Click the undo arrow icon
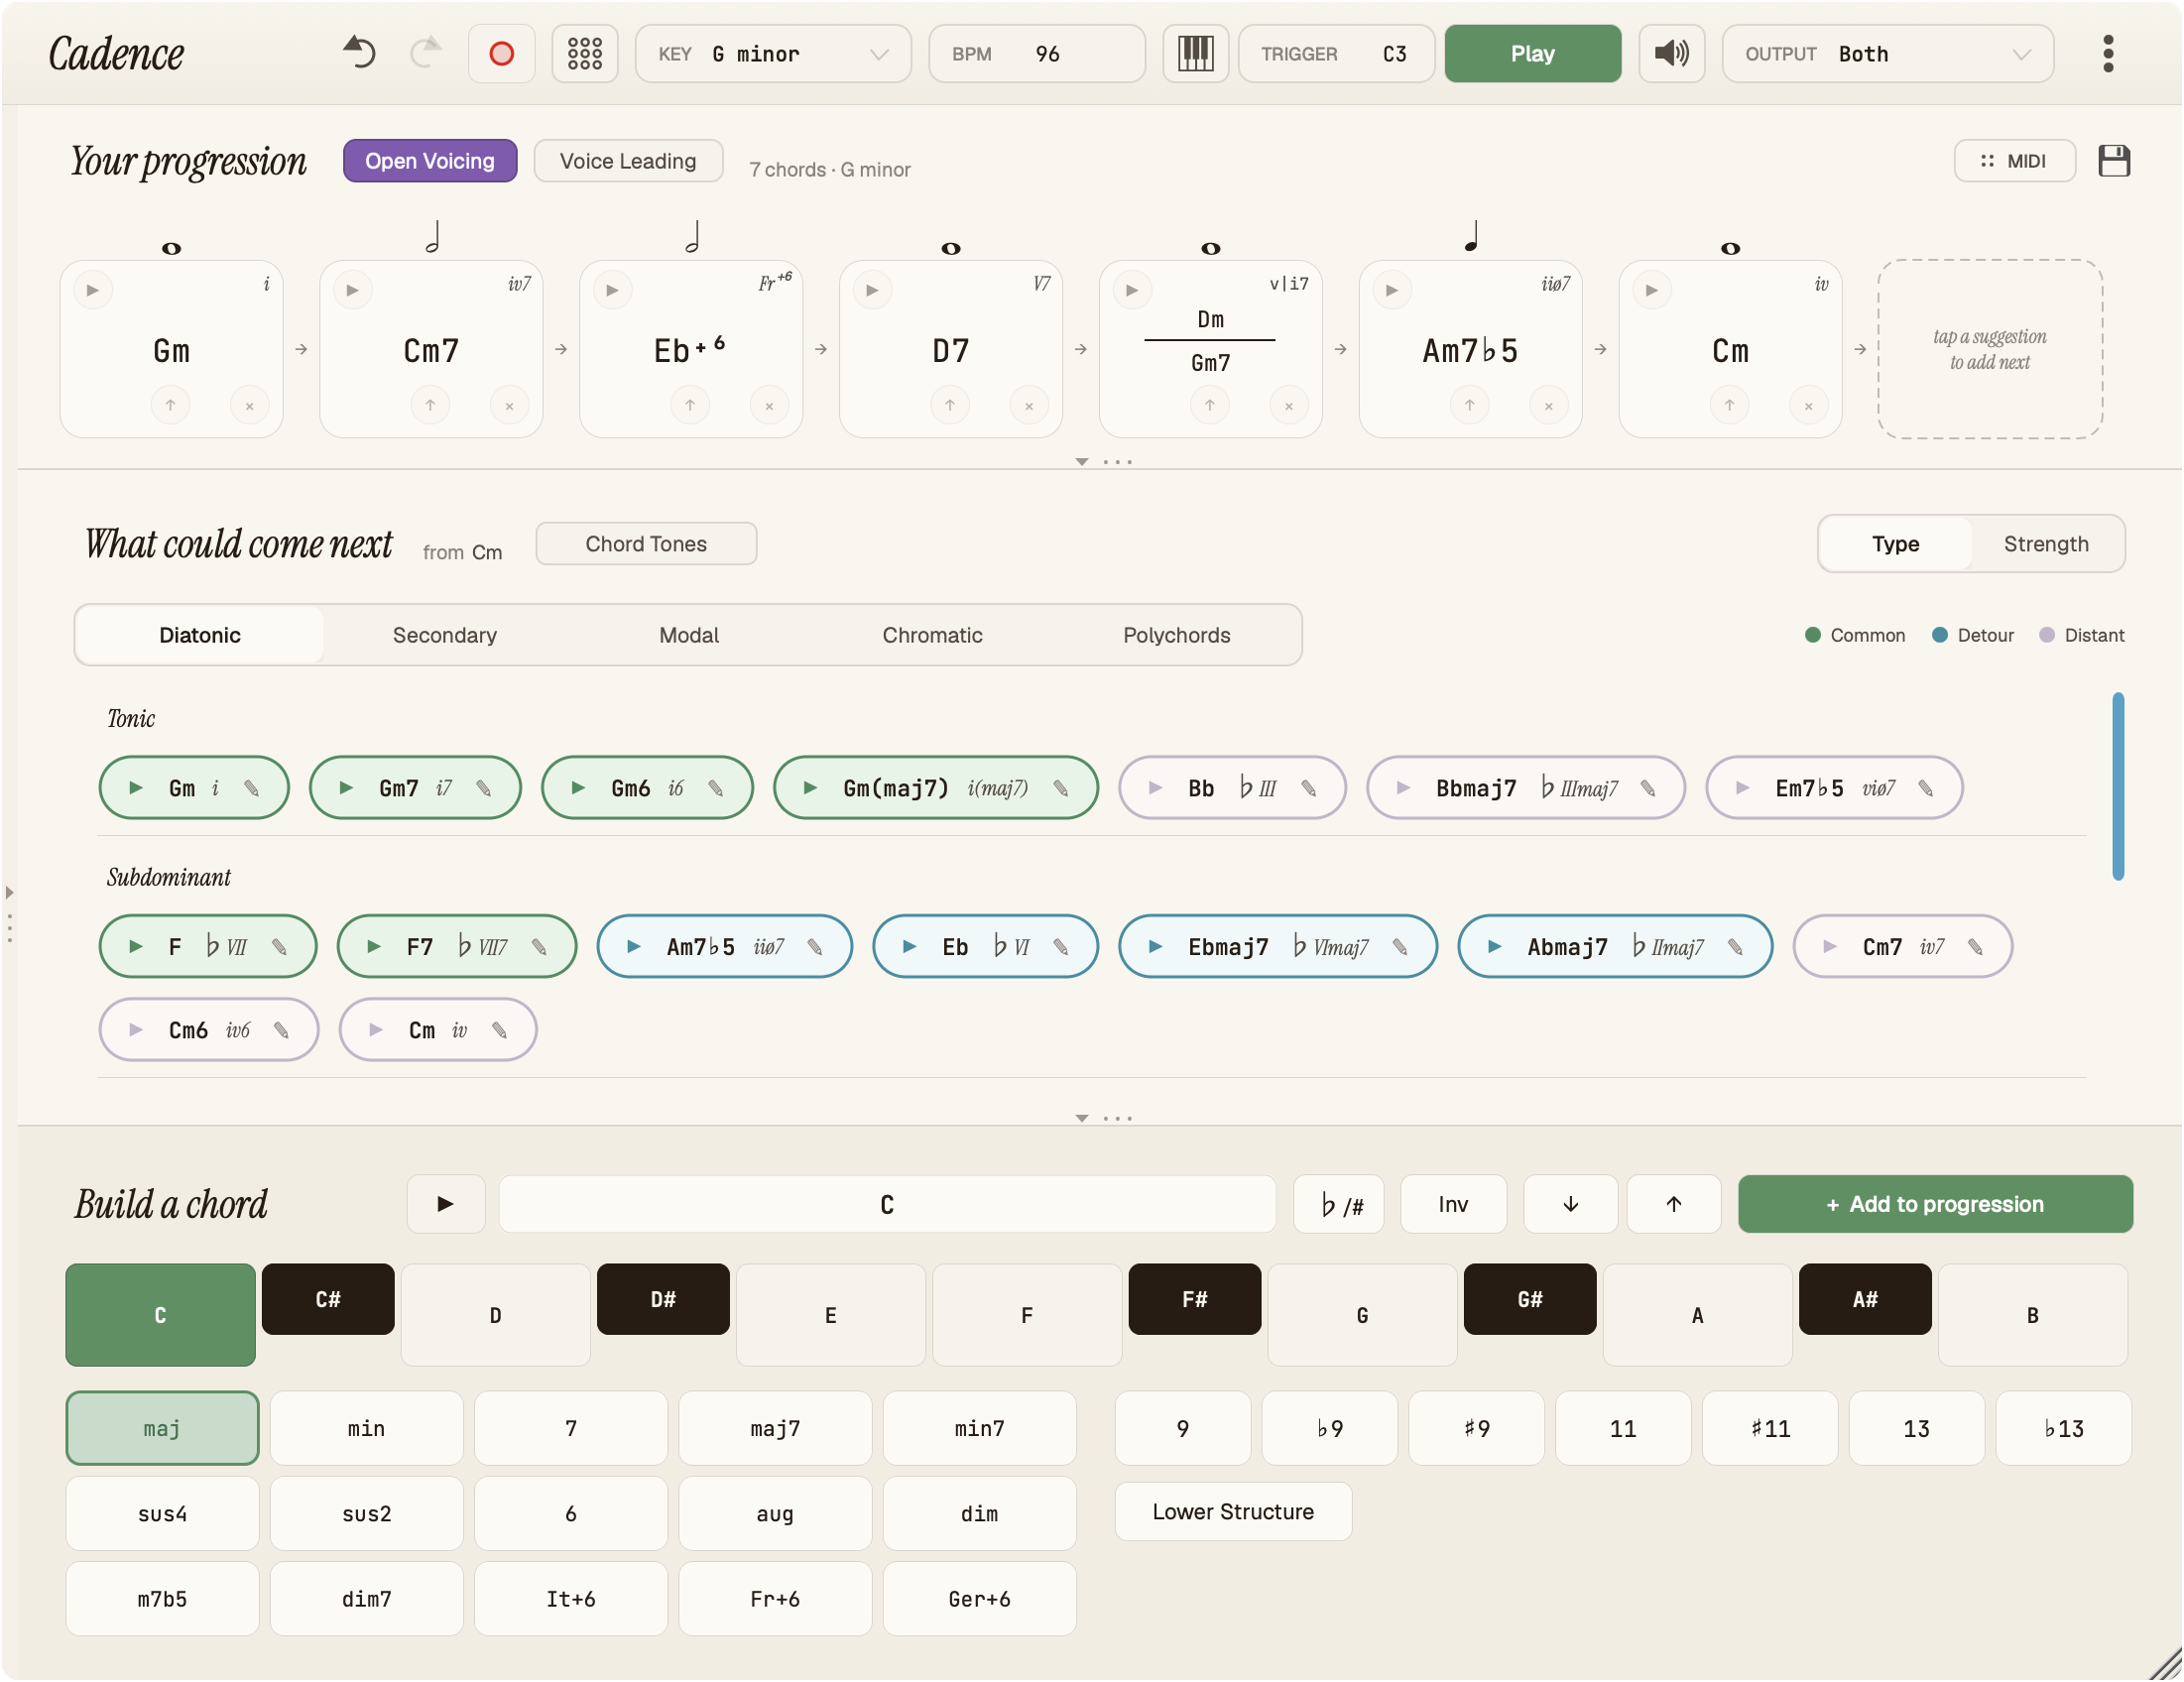The height and width of the screenshot is (1682, 2184). [x=359, y=53]
